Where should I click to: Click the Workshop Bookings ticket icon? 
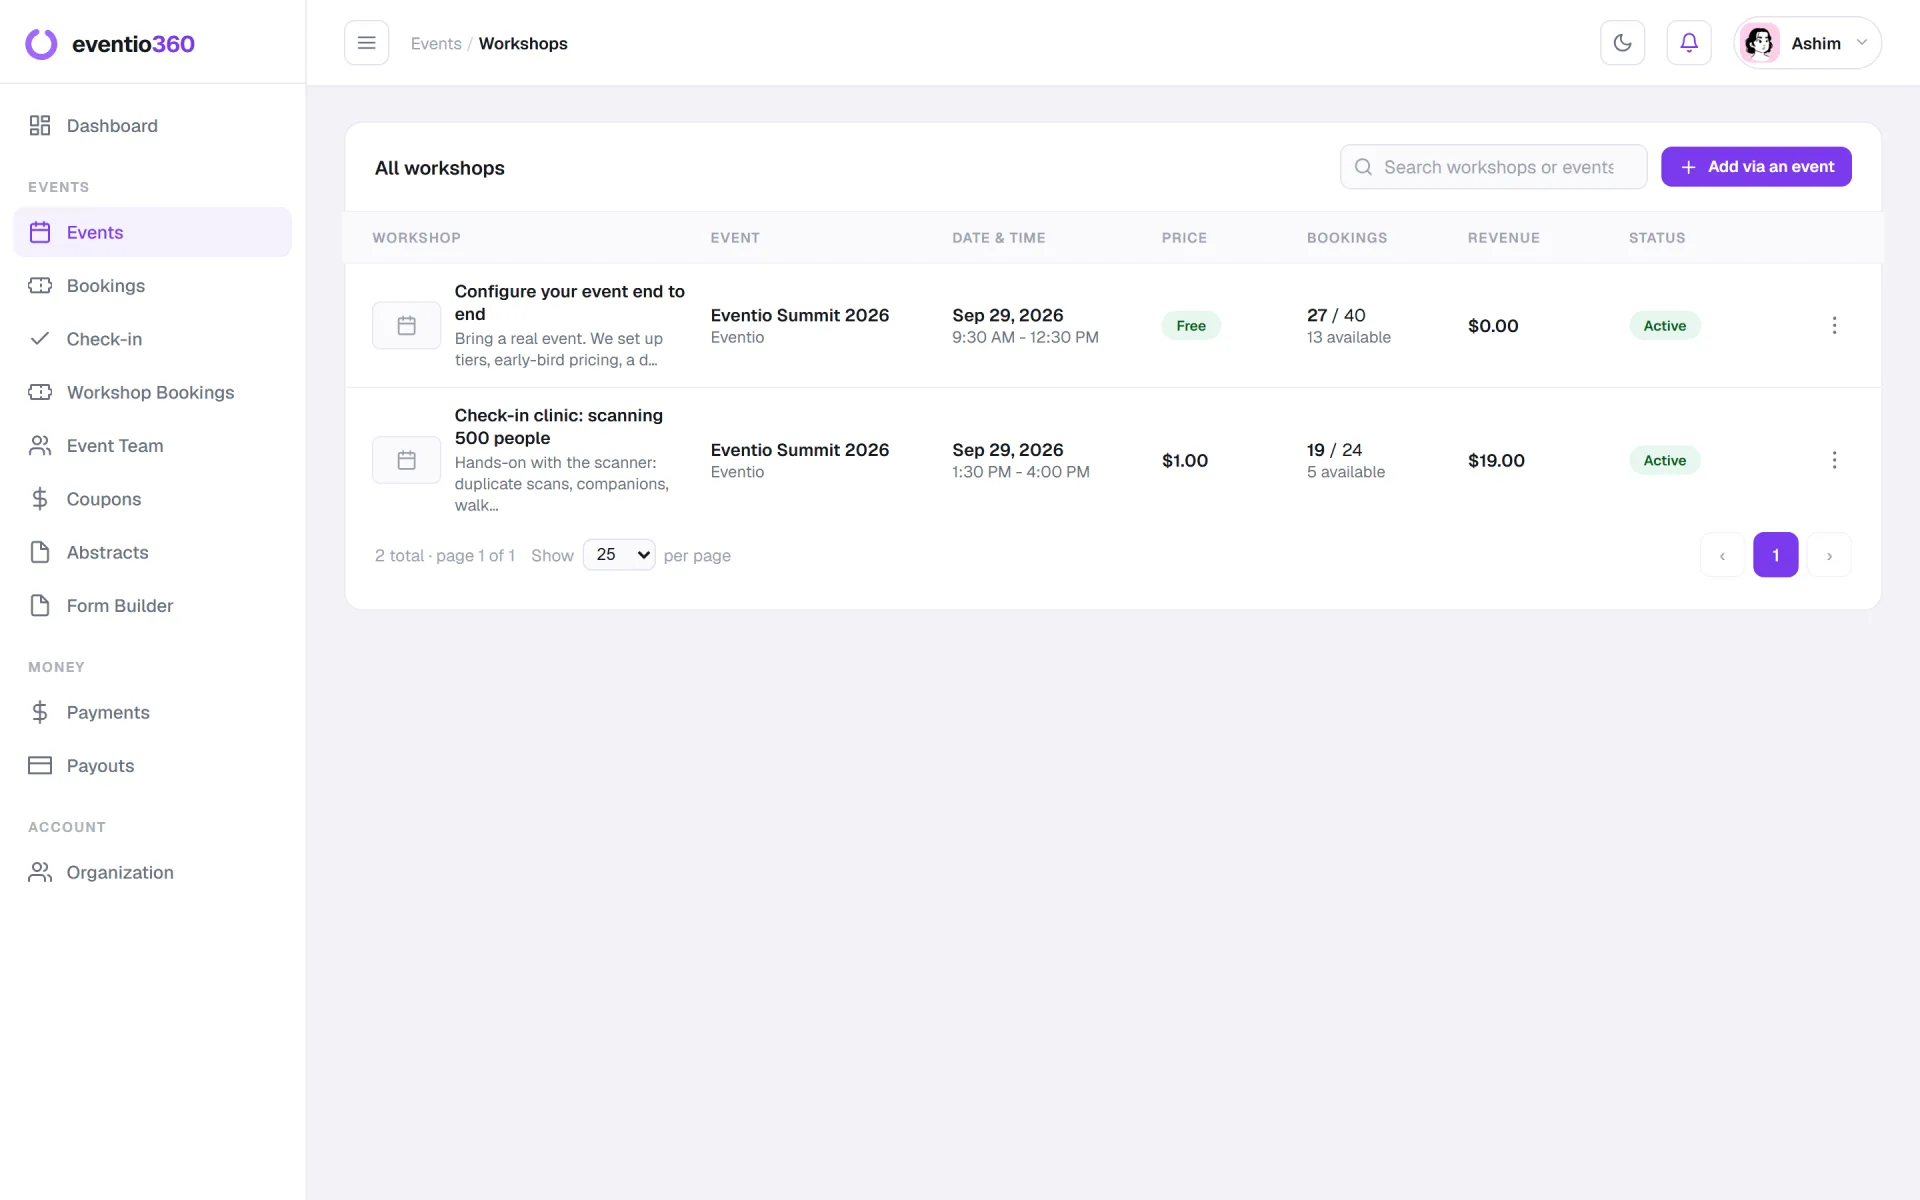coord(40,392)
